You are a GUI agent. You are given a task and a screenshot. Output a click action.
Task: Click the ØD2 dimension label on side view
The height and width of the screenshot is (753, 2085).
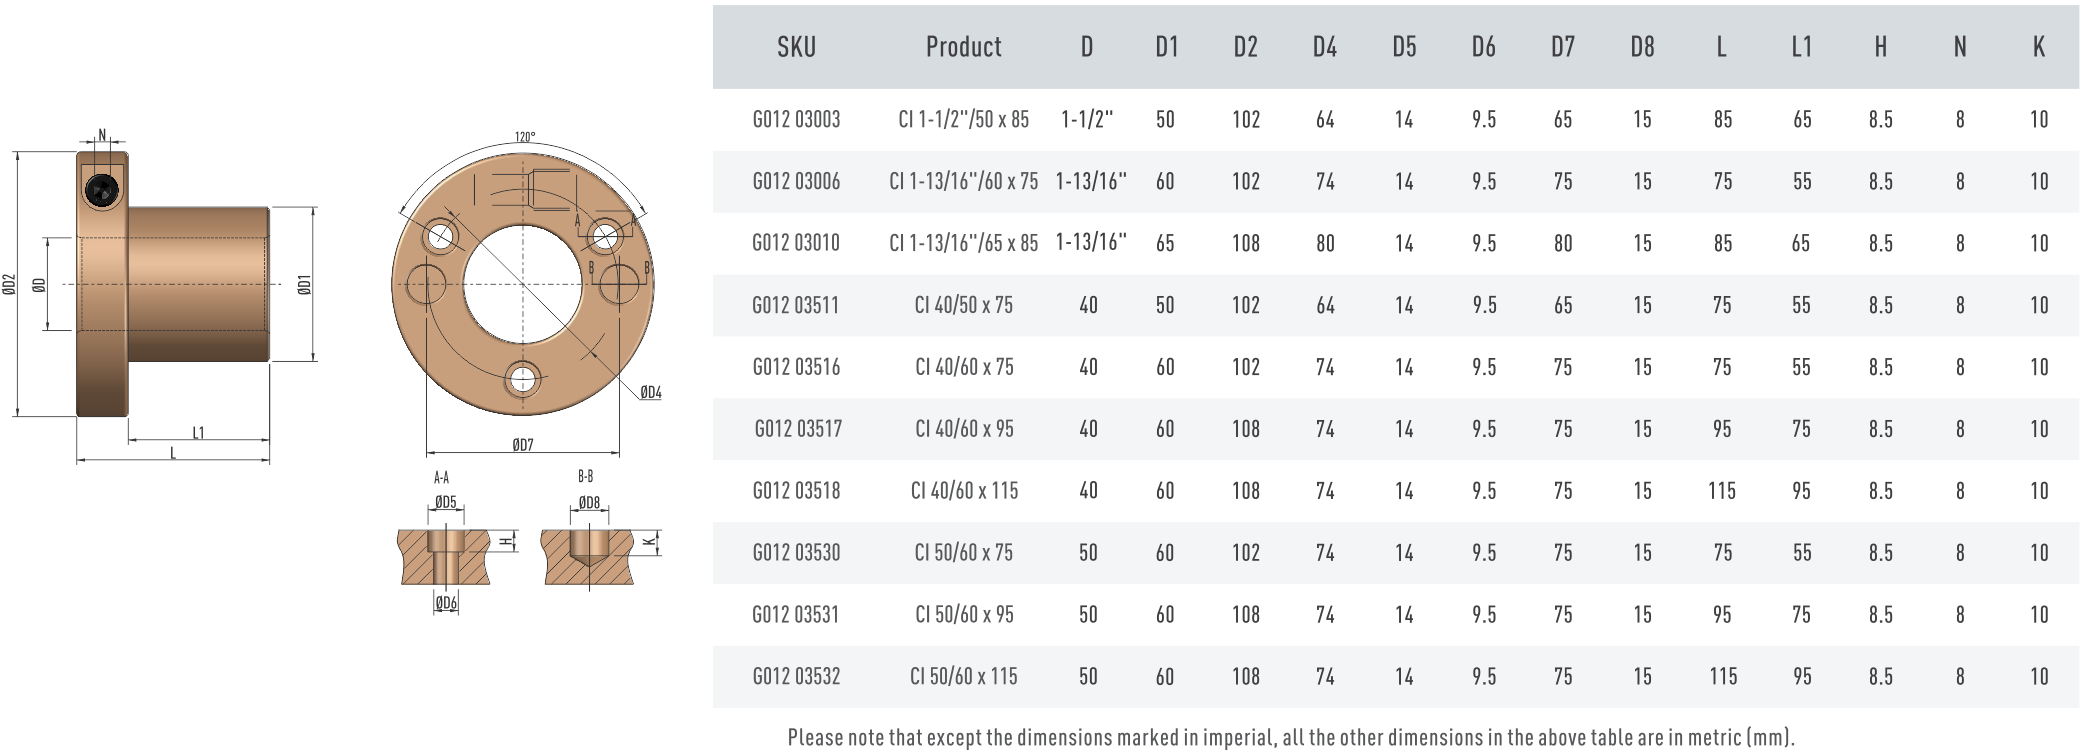point(9,284)
